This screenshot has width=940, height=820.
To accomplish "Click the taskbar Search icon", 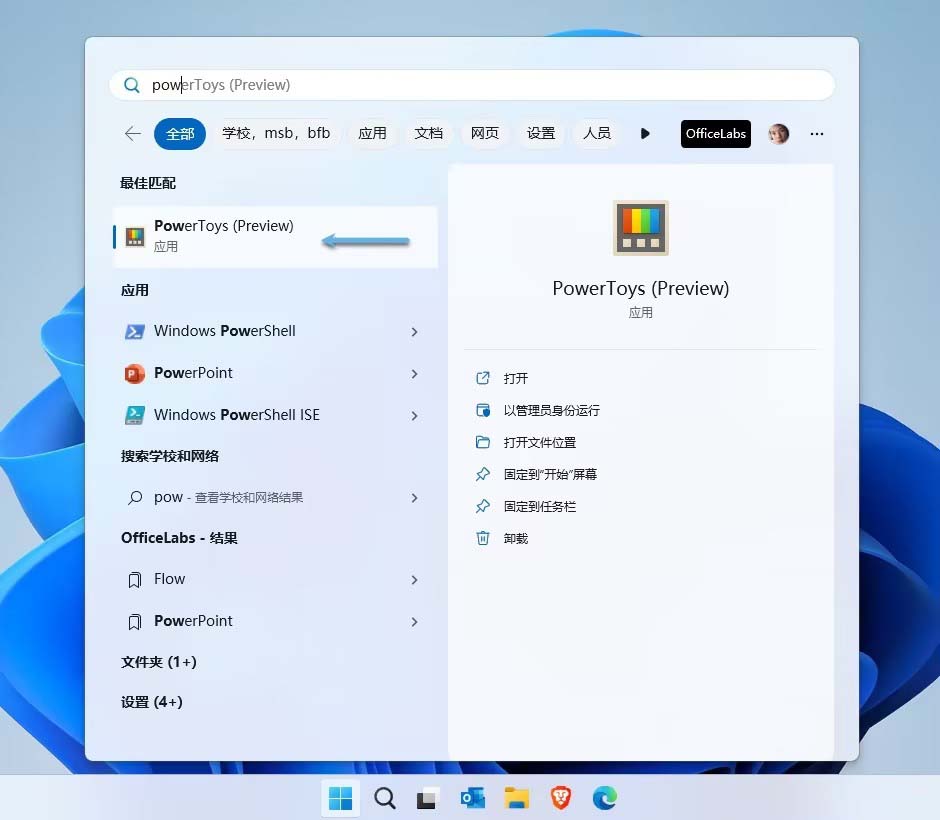I will [385, 798].
